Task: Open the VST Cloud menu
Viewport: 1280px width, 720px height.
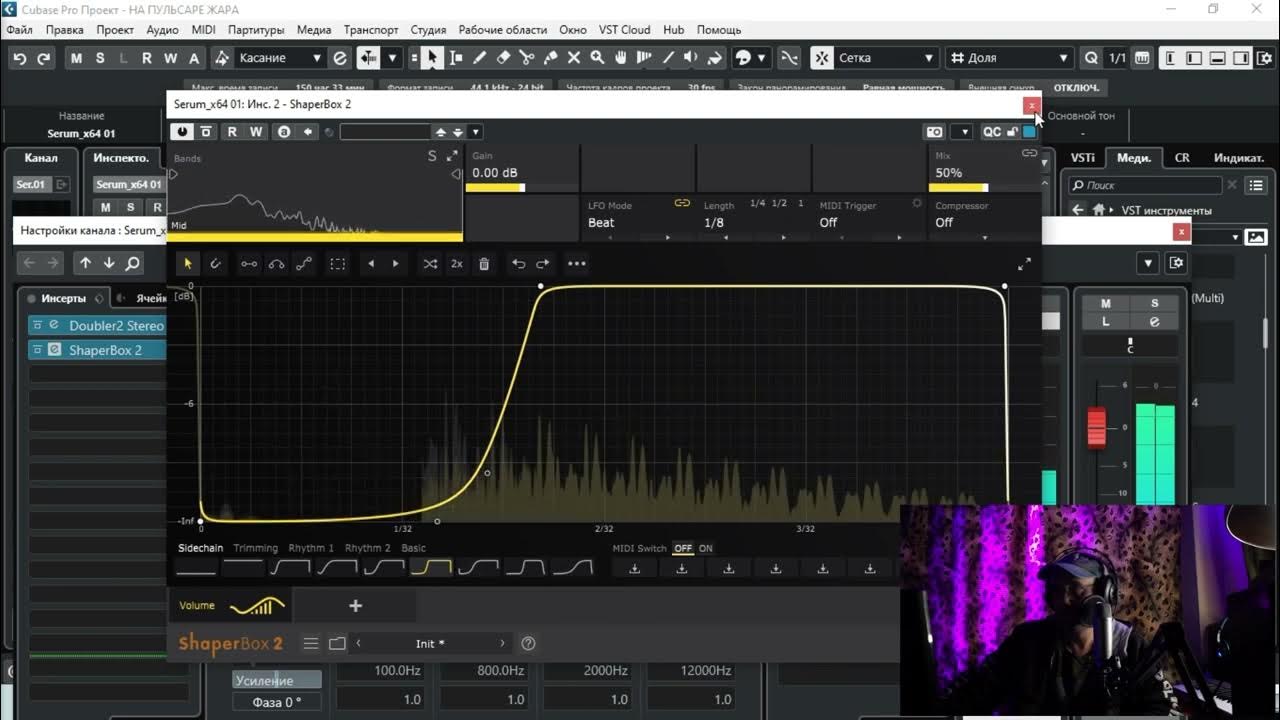Action: coord(624,30)
